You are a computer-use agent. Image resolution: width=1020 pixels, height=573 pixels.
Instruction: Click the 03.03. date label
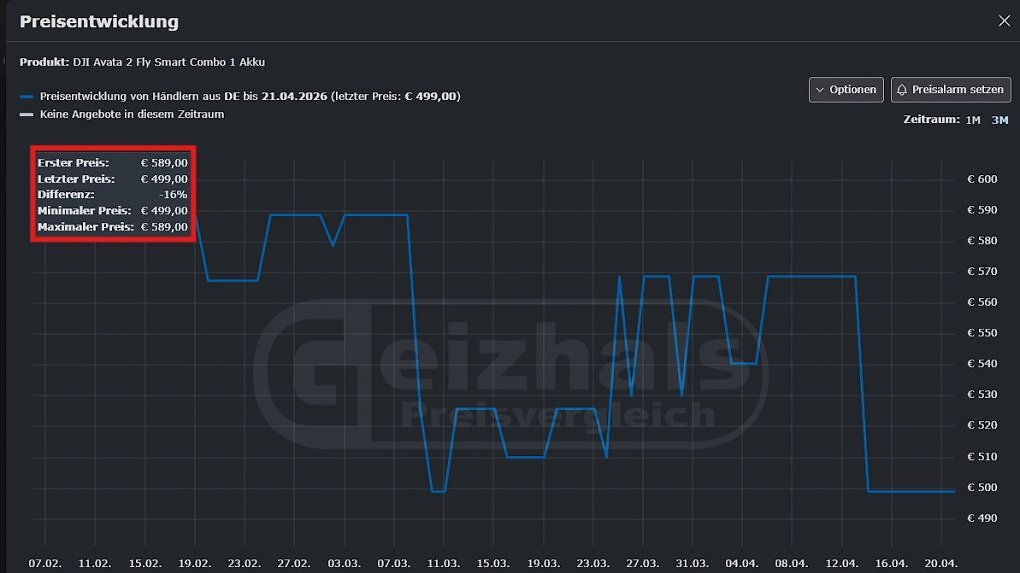(x=343, y=563)
